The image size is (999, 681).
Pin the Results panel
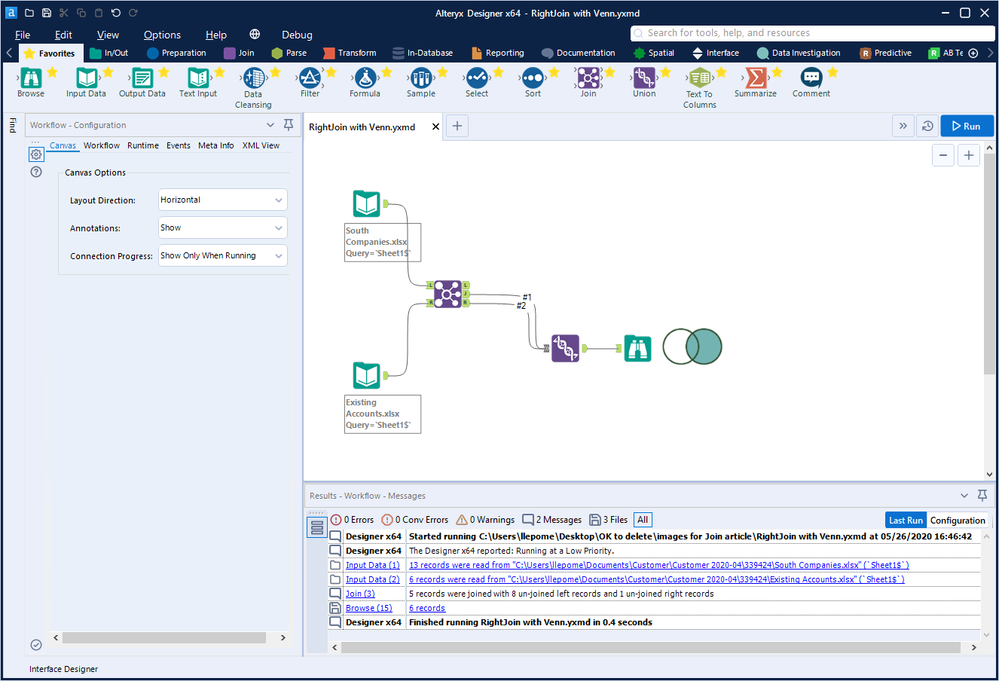click(982, 495)
